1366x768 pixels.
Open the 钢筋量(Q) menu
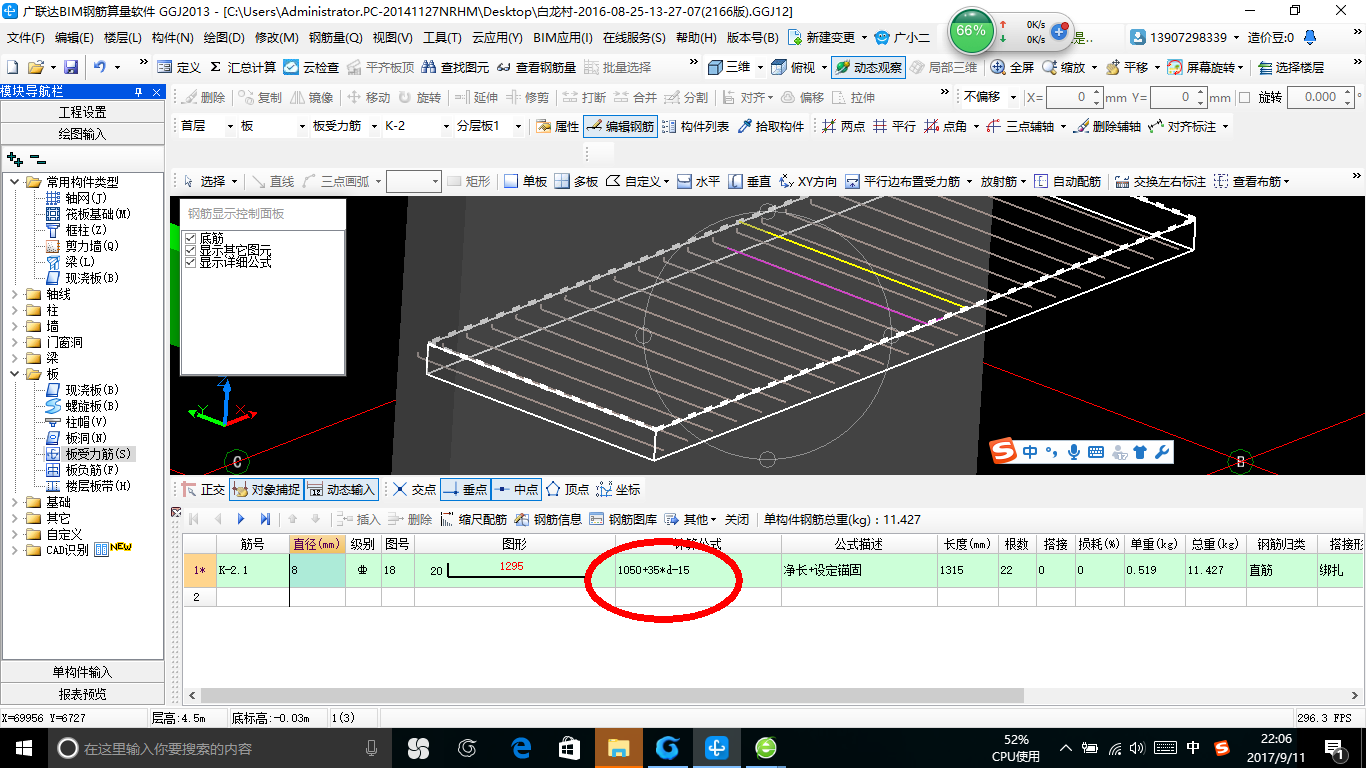click(x=335, y=37)
